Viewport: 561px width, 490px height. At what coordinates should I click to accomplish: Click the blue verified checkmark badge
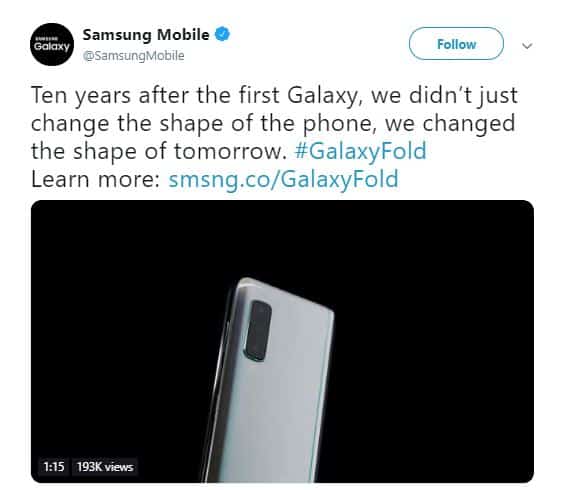(x=222, y=34)
